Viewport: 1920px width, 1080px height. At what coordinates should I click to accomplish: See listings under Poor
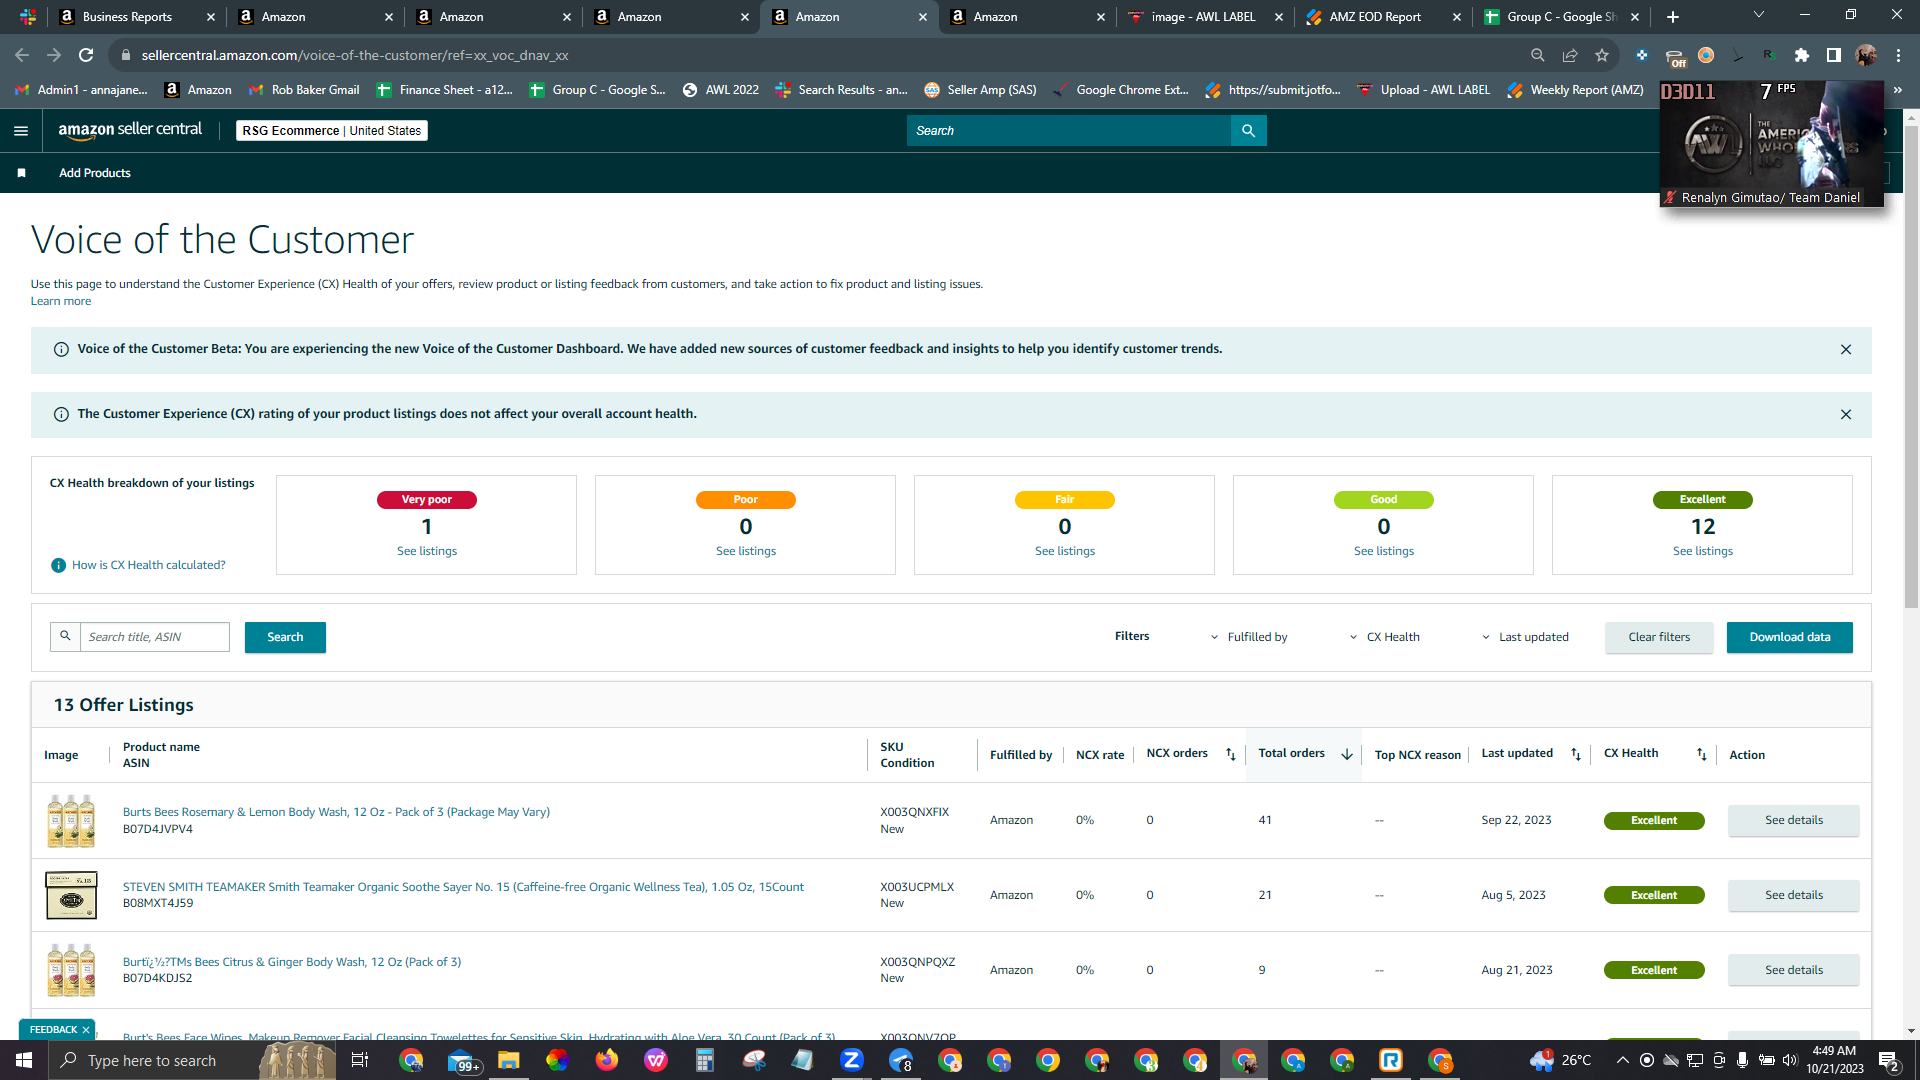click(746, 552)
